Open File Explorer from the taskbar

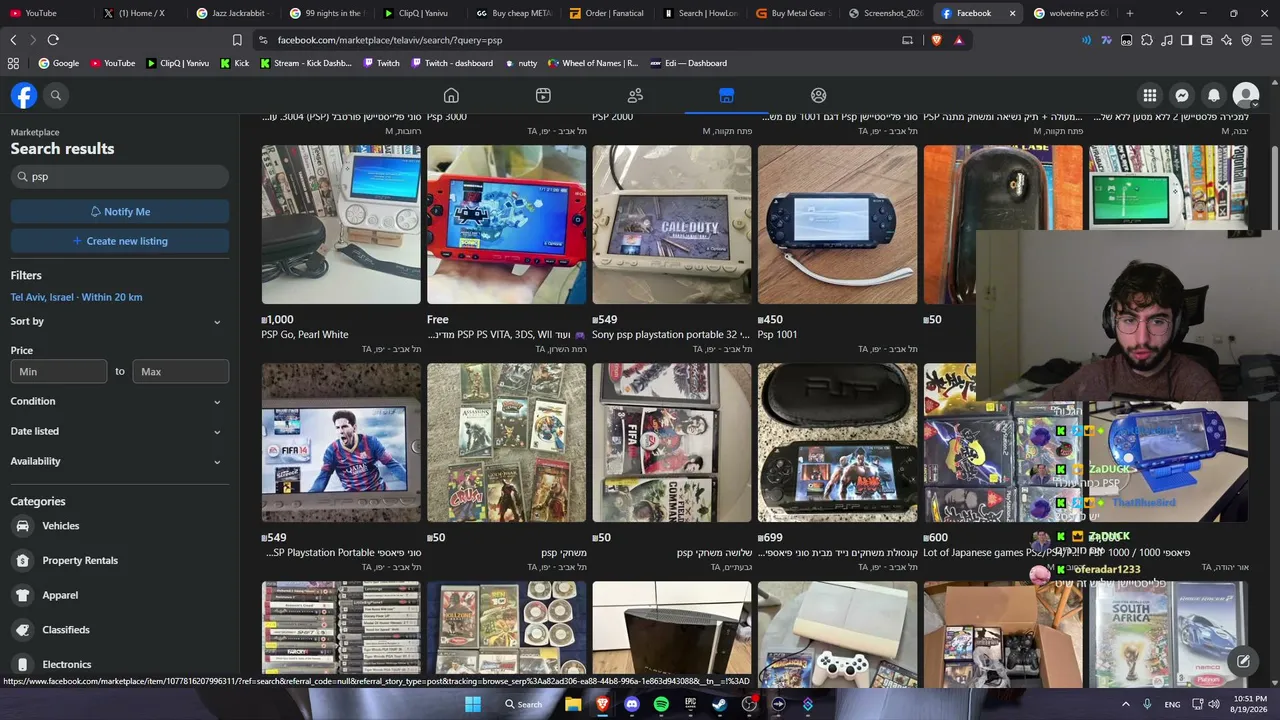pos(573,704)
